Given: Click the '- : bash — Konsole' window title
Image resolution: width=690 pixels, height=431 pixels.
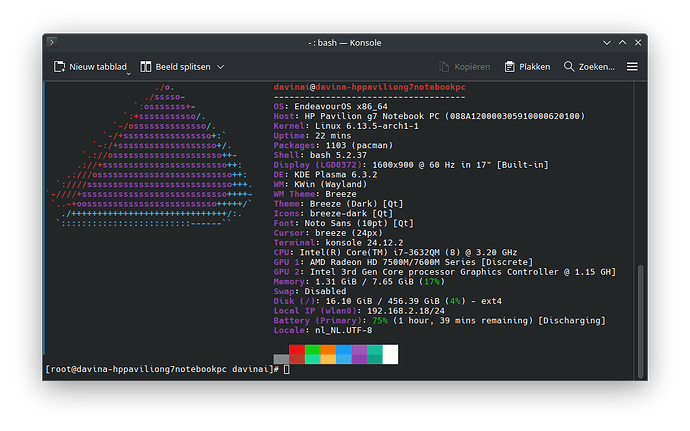Looking at the screenshot, I should tap(345, 43).
